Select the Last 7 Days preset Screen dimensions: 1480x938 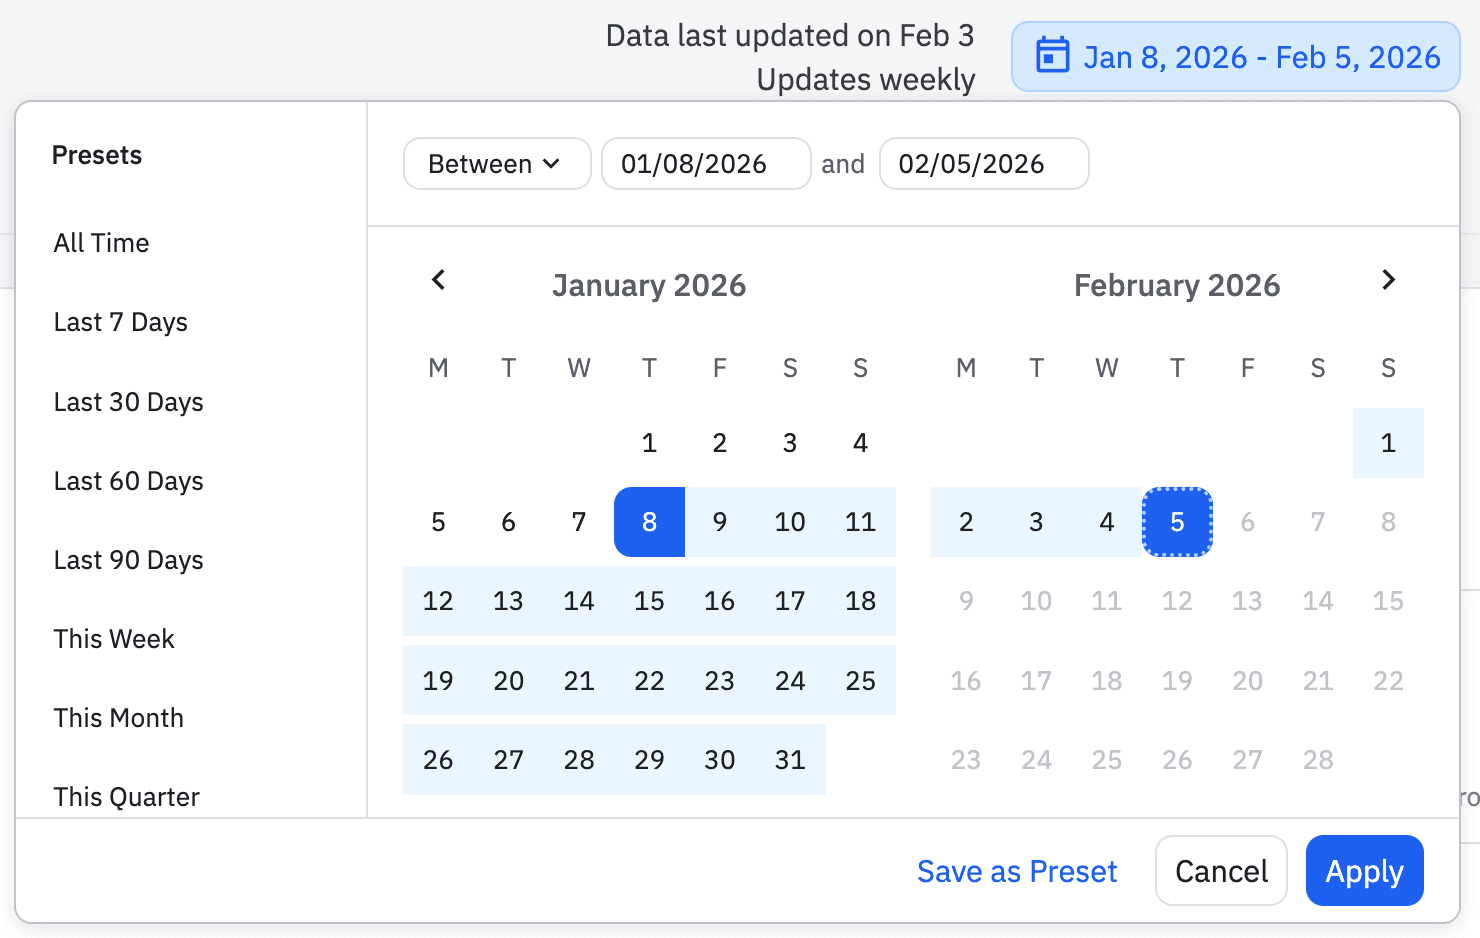(x=120, y=322)
